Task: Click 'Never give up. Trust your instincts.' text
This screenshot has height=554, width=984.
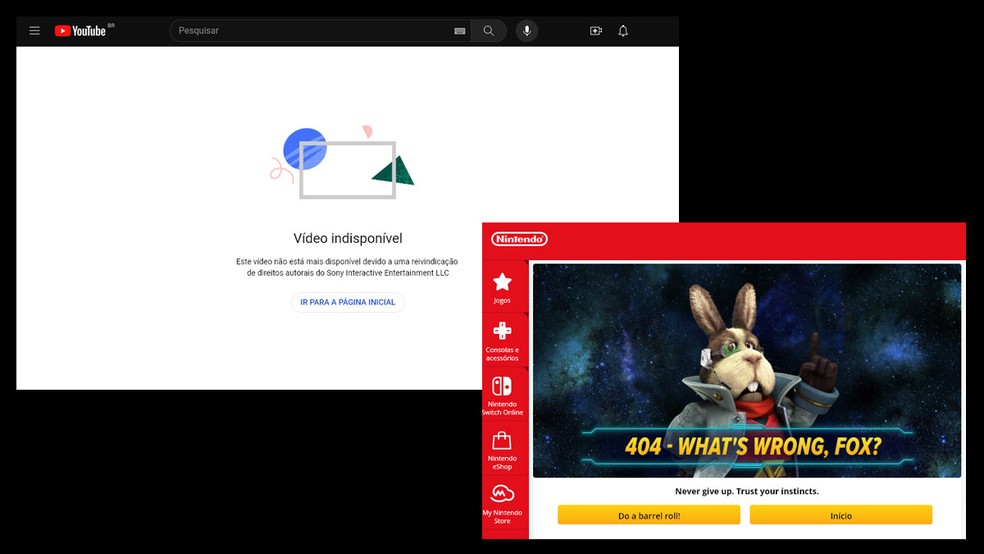Action: [x=747, y=491]
